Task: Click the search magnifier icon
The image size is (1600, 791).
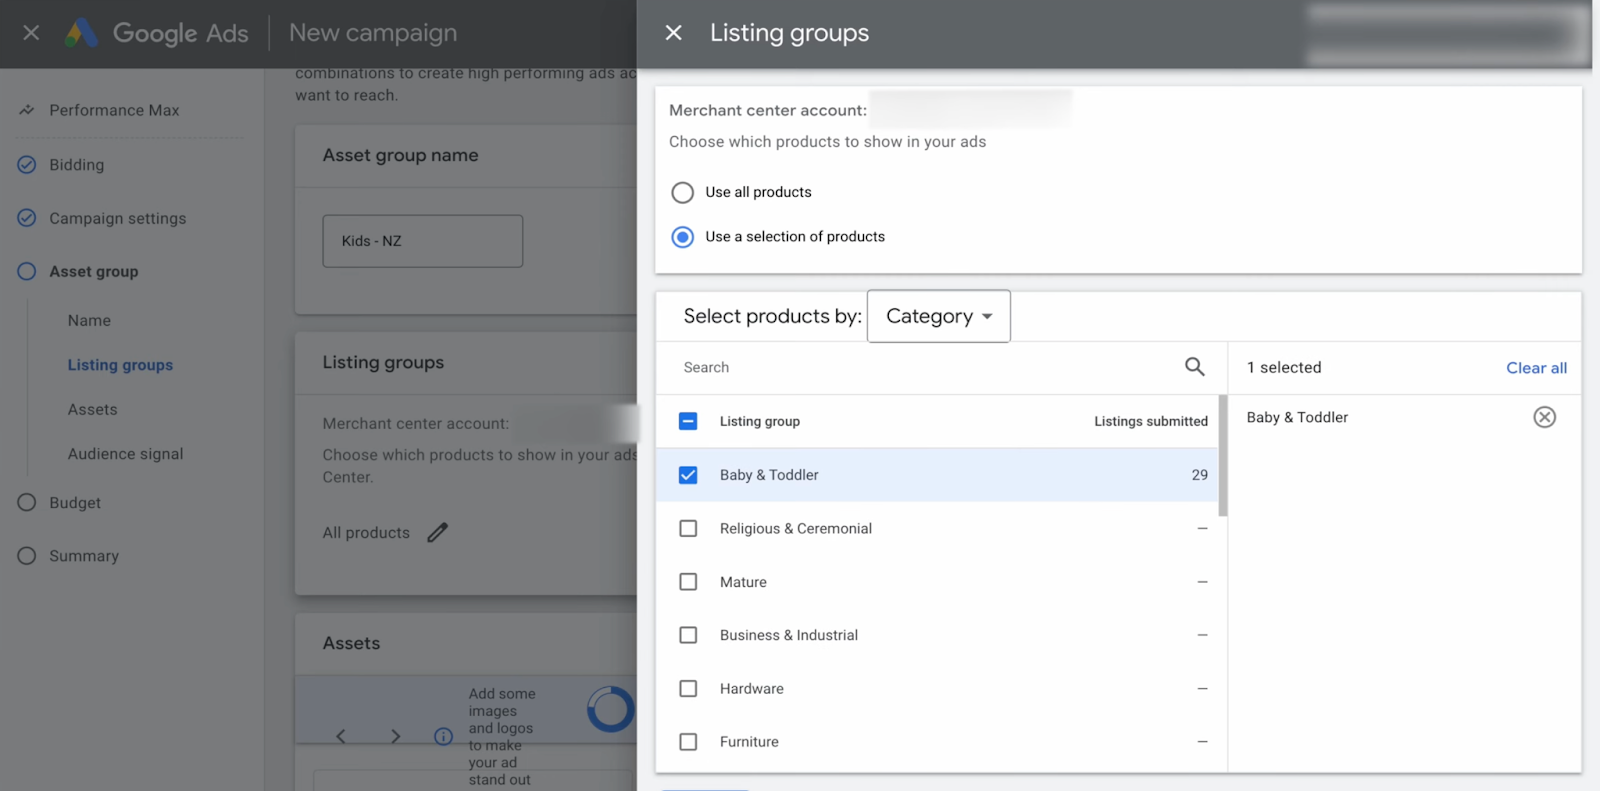Action: (1194, 367)
